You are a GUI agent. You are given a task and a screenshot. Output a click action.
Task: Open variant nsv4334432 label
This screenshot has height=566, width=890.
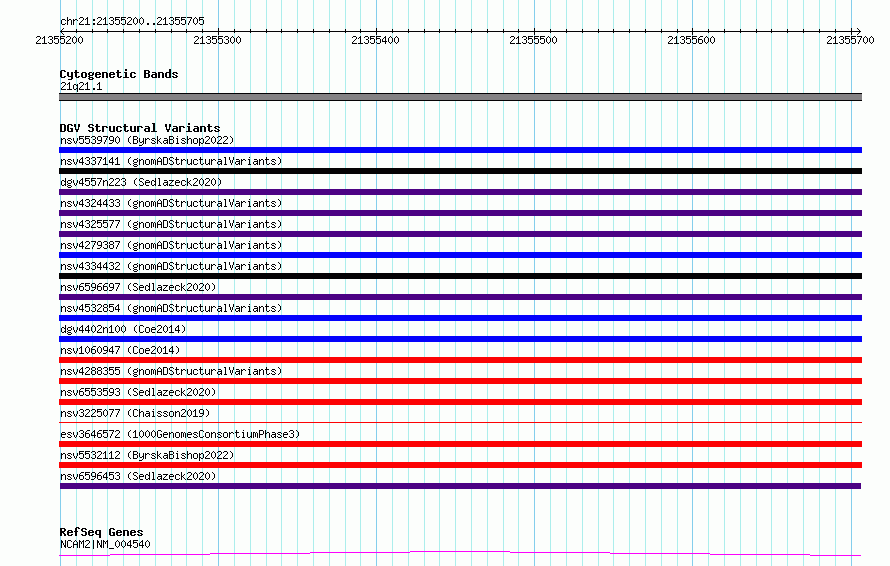coord(171,266)
